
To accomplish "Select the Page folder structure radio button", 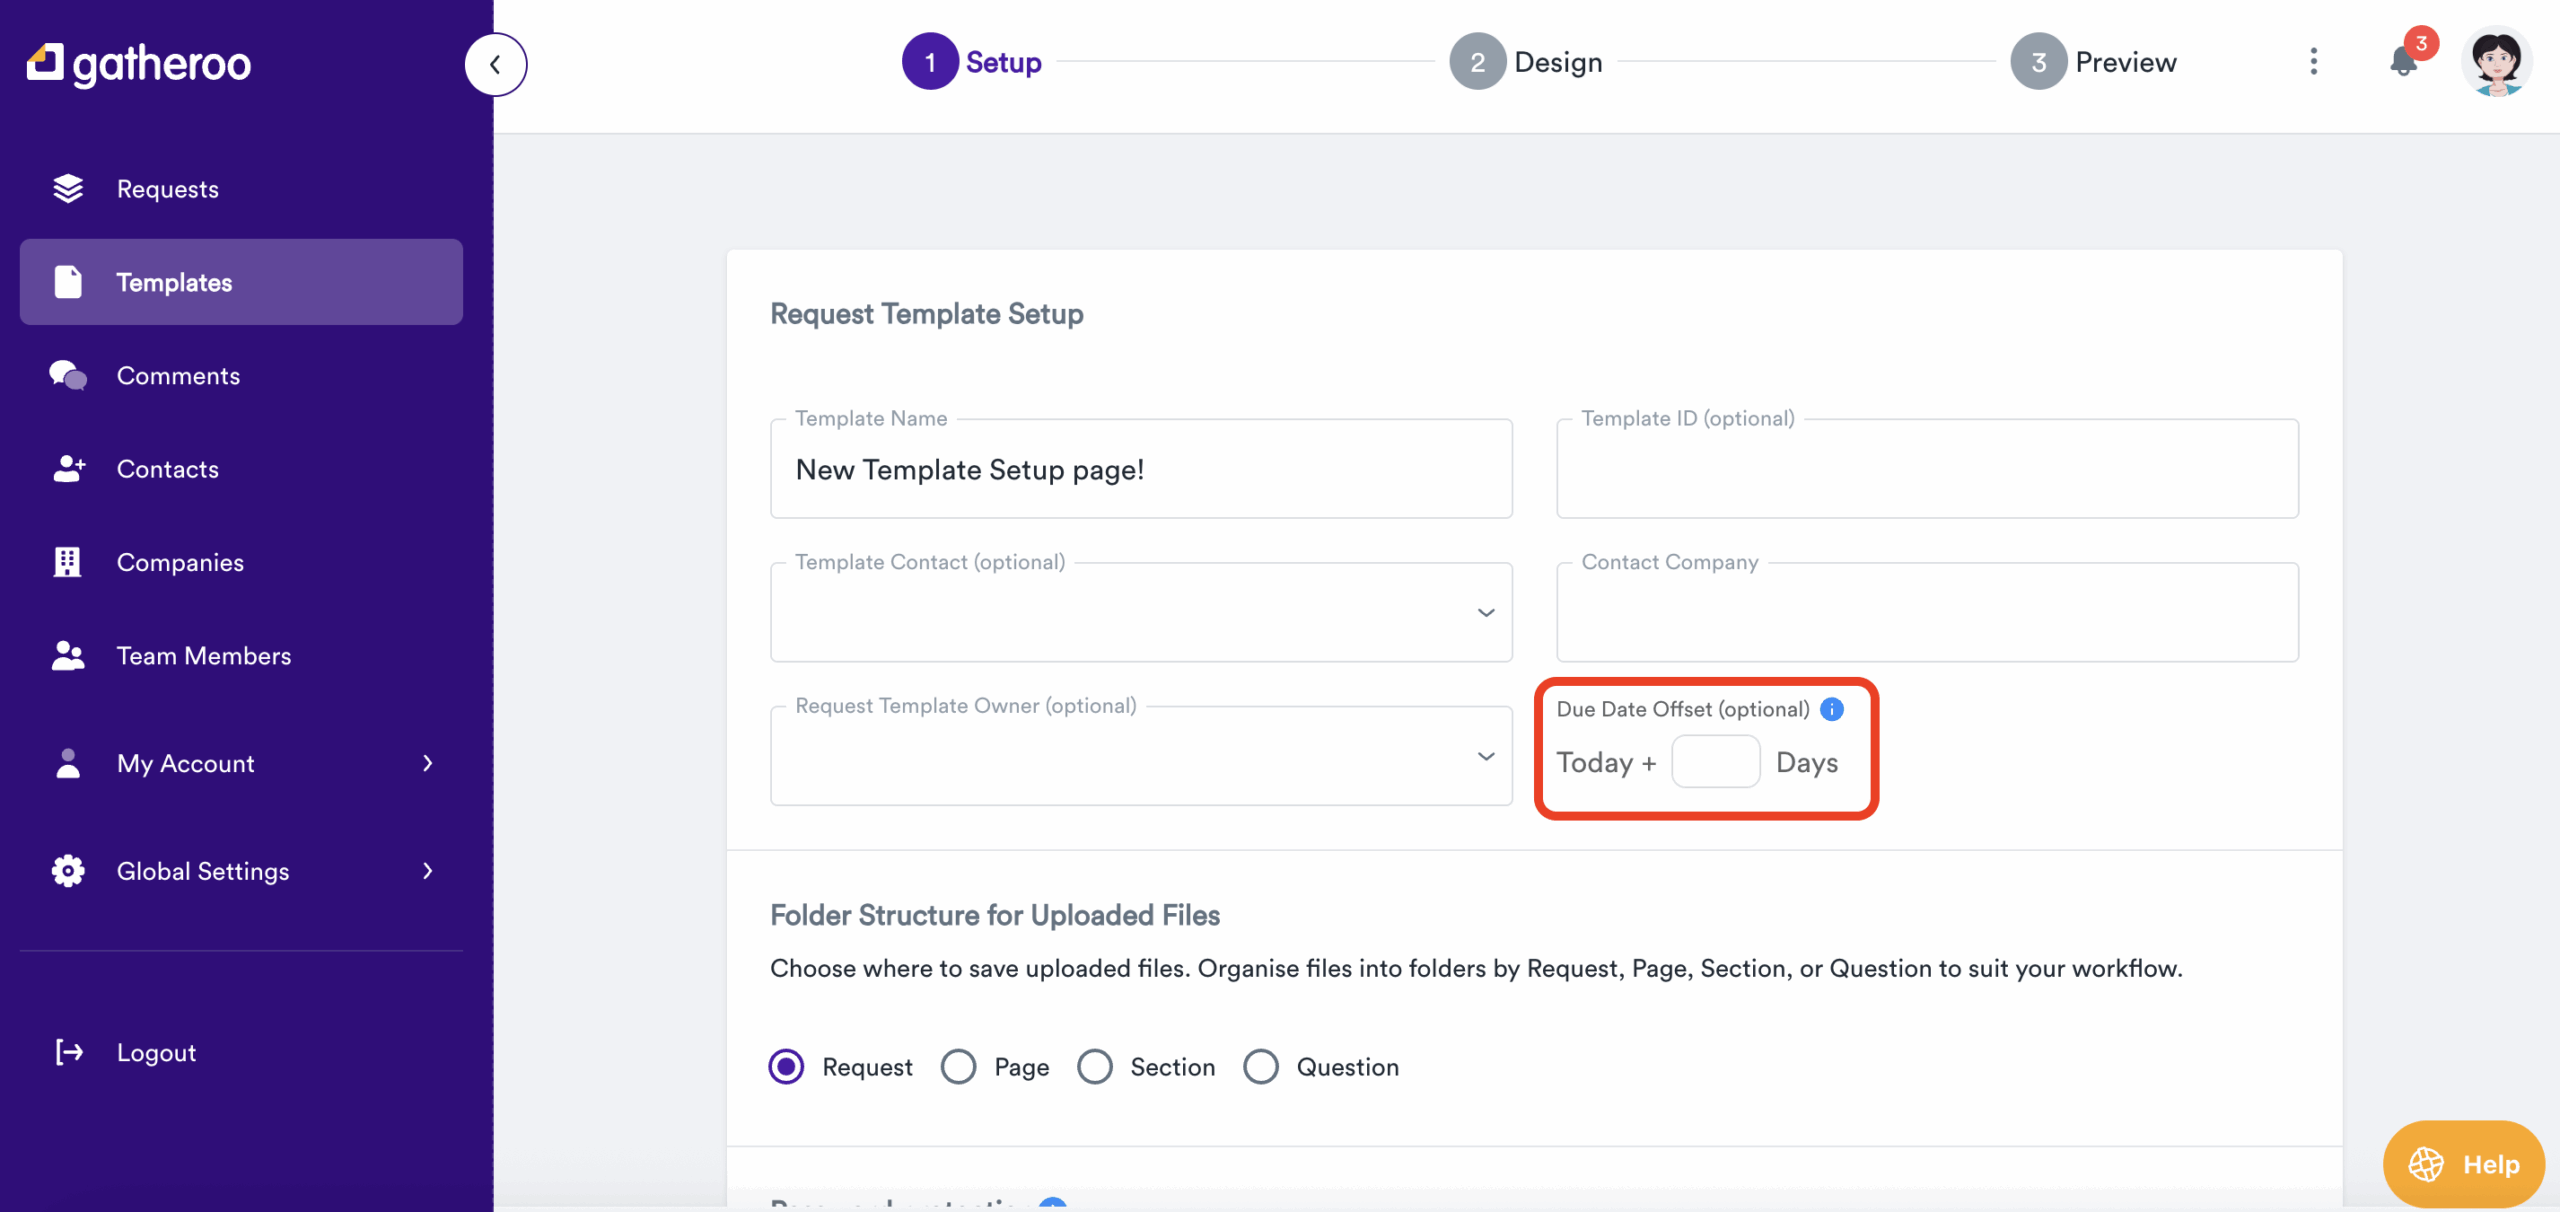I will 958,1067.
